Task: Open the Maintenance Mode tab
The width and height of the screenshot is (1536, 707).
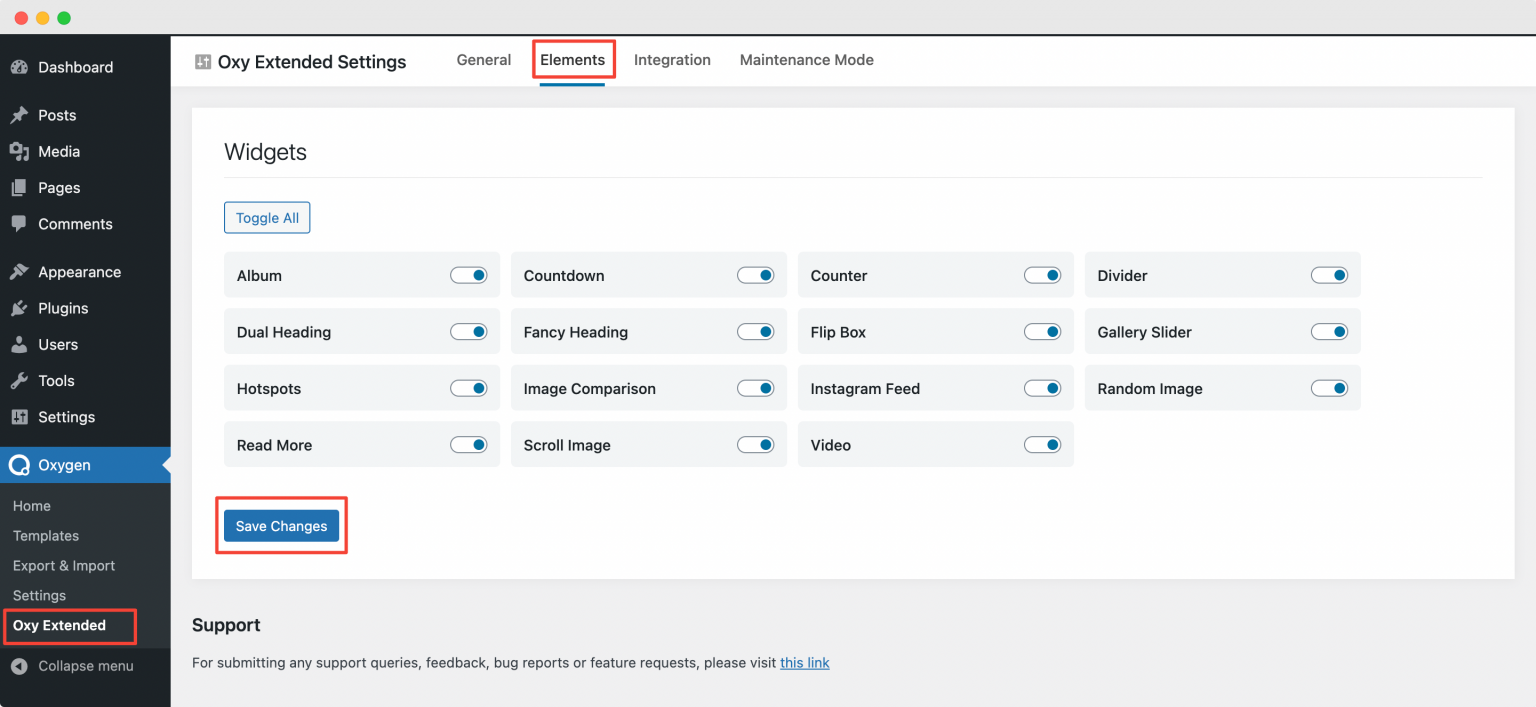Action: point(806,60)
